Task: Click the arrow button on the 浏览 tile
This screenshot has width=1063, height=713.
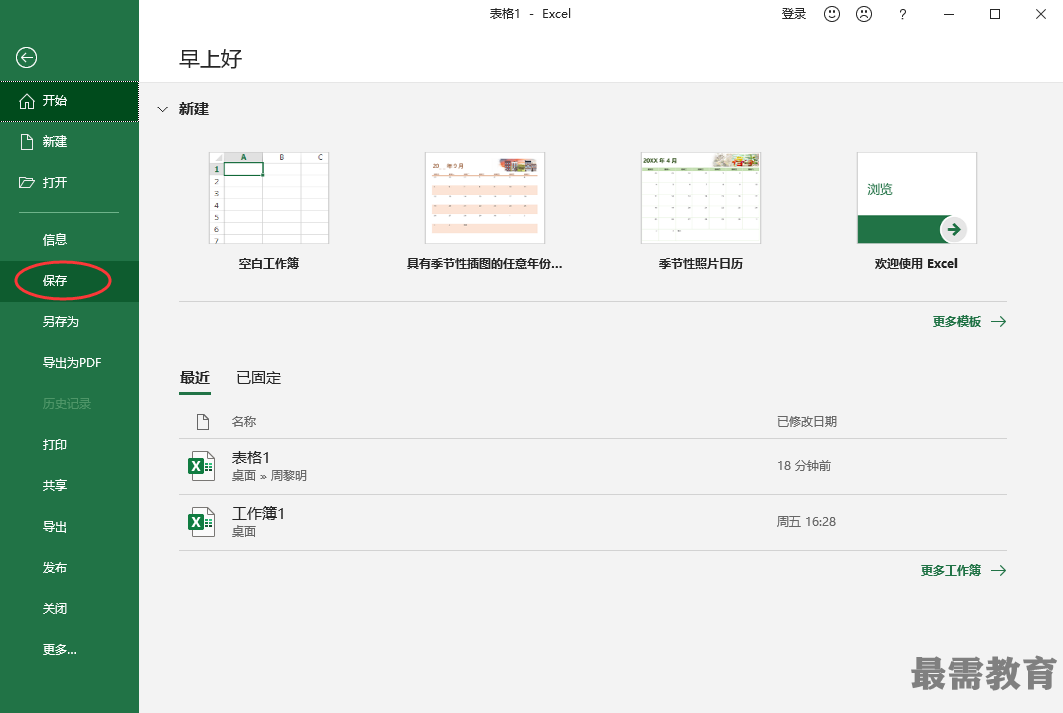Action: click(953, 229)
